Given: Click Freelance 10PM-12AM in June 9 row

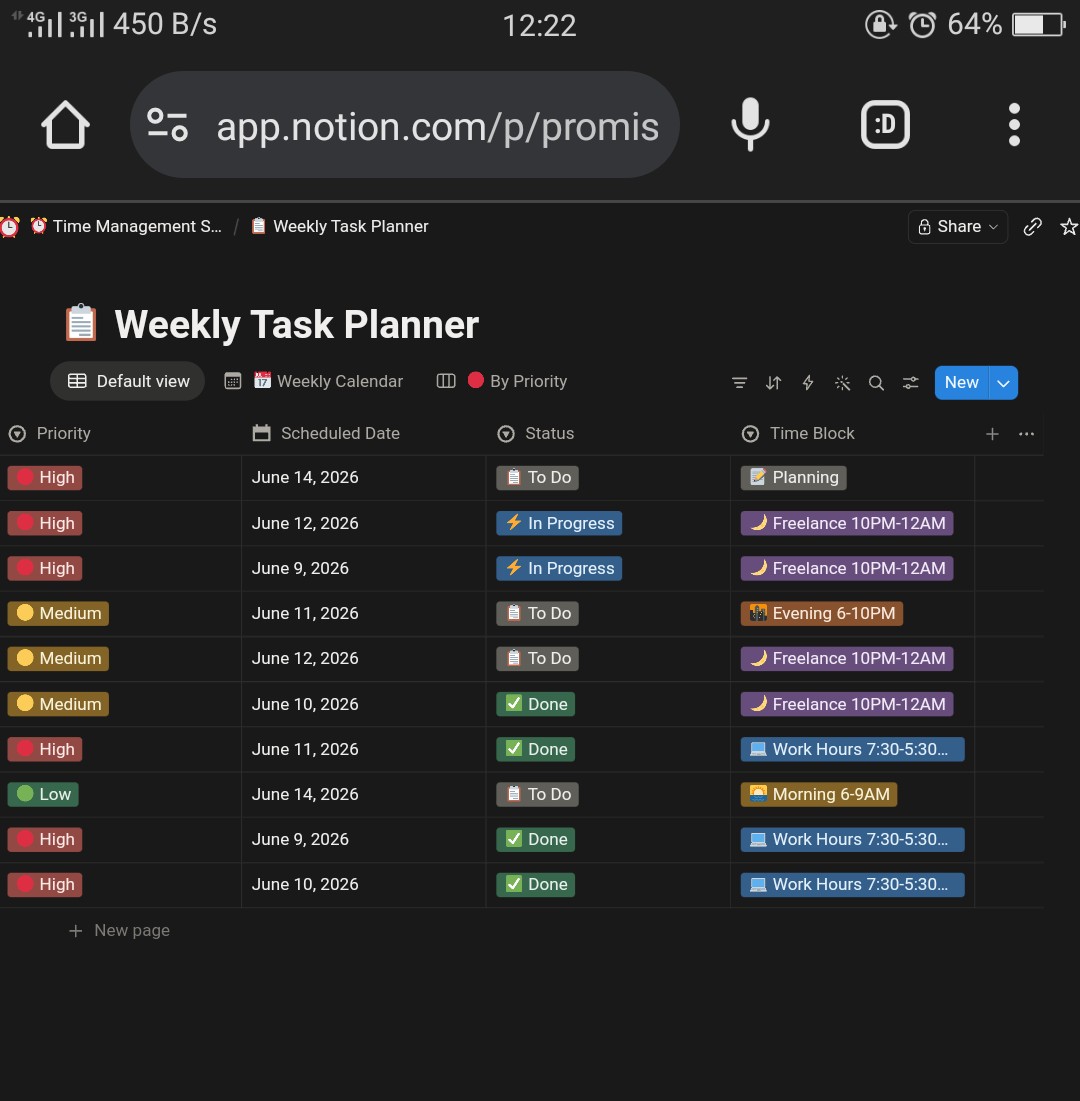Looking at the screenshot, I should (847, 568).
